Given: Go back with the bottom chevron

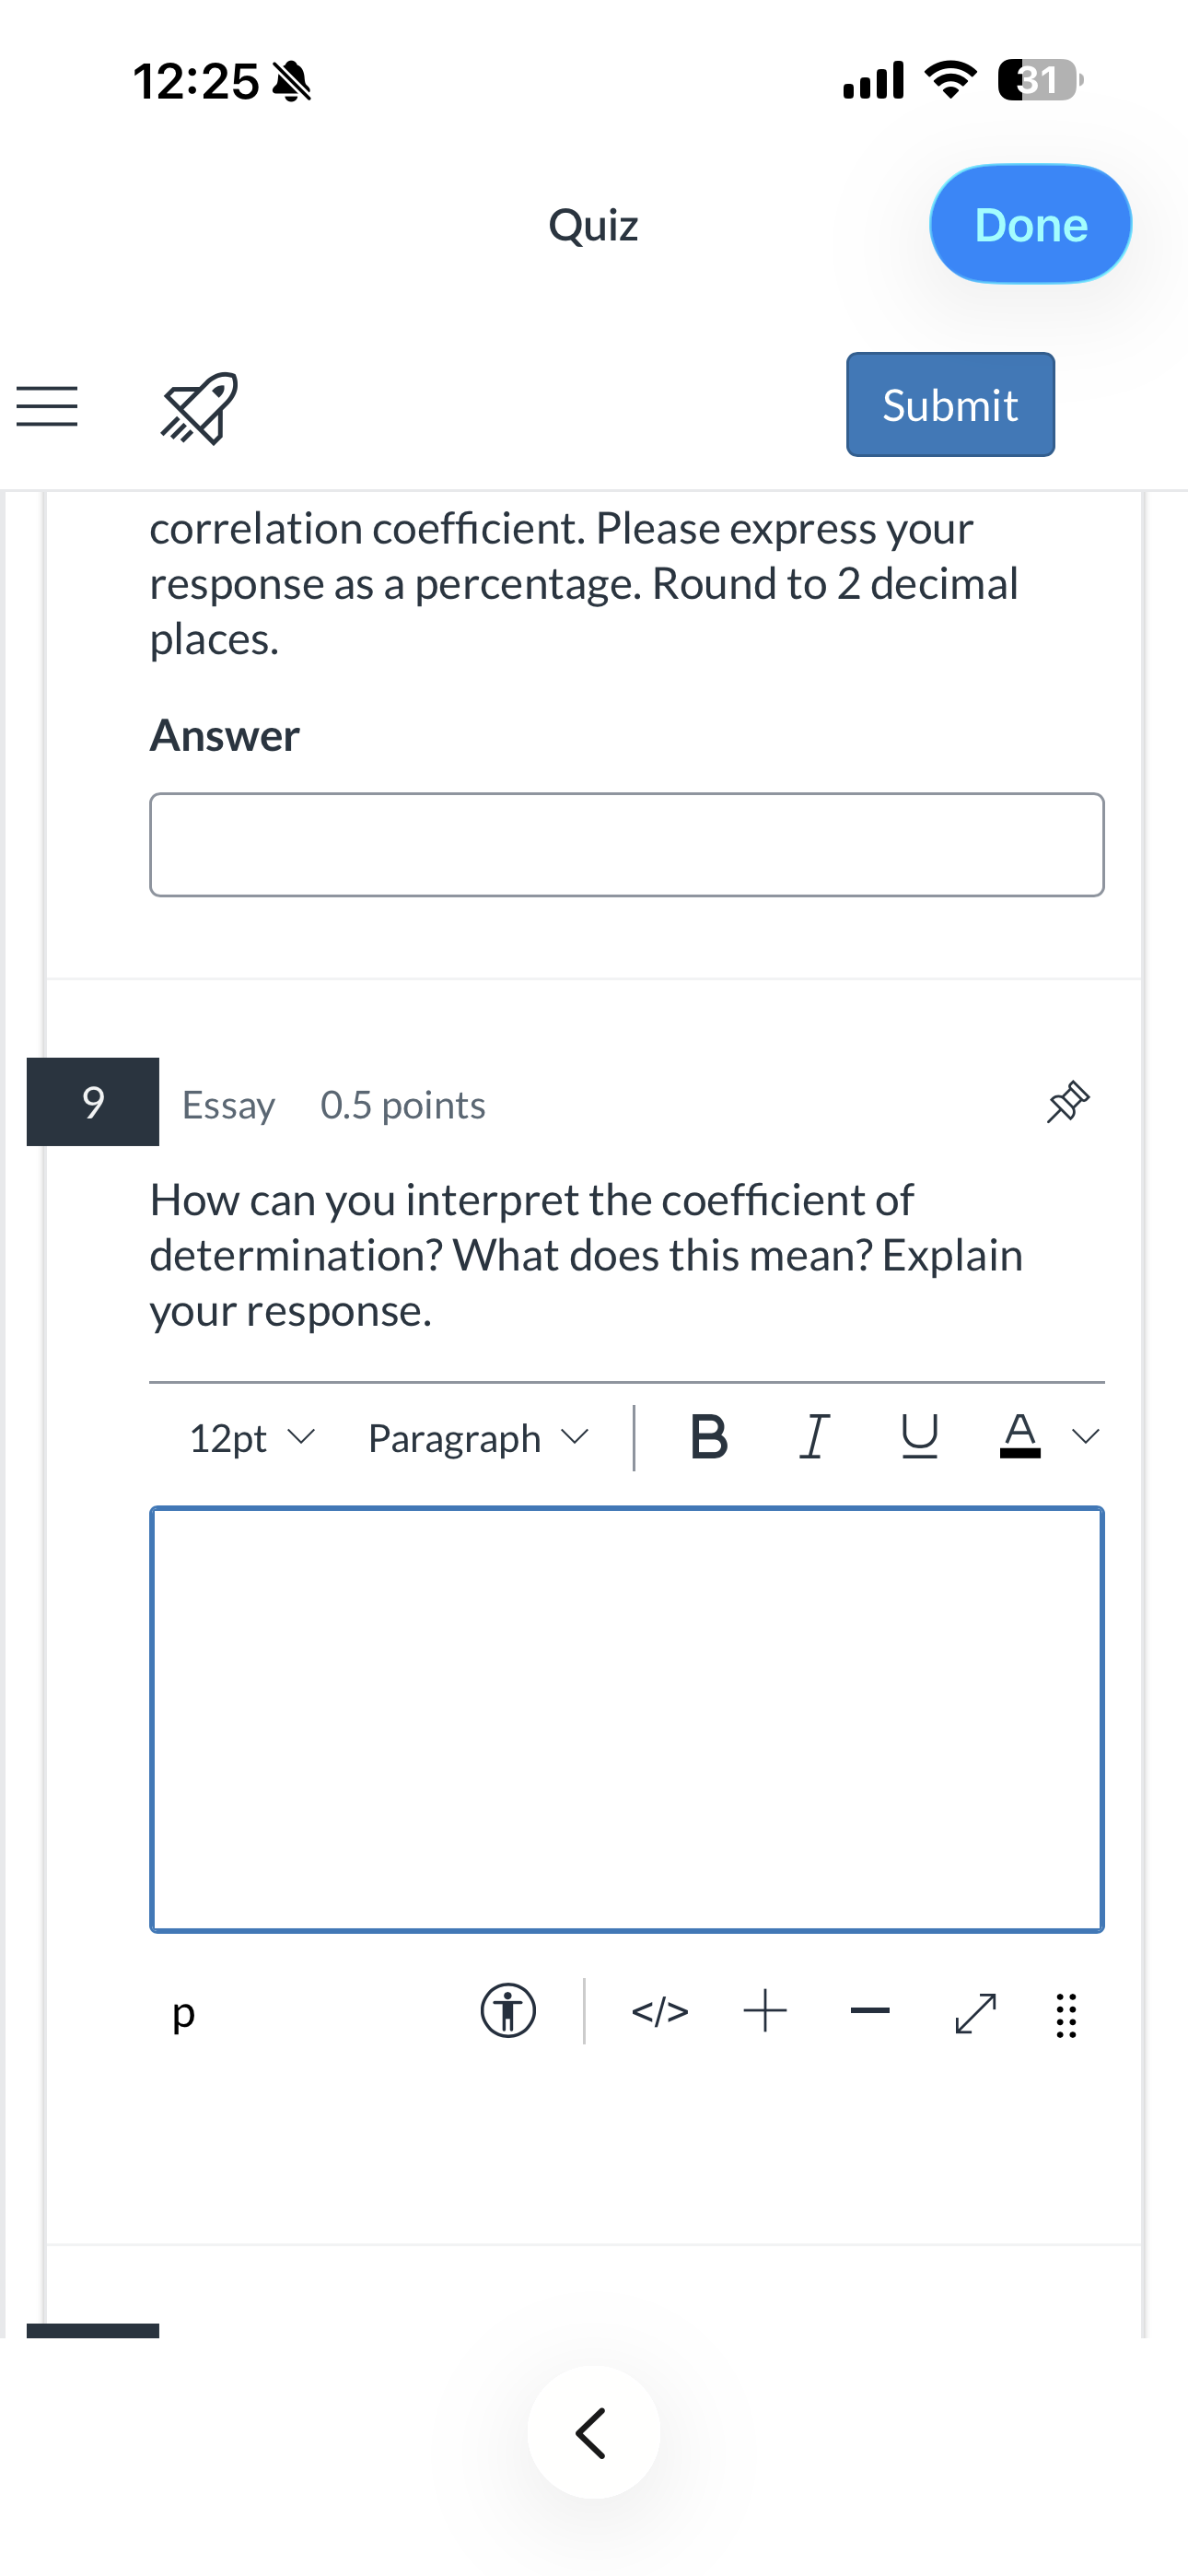Looking at the screenshot, I should pos(593,2432).
